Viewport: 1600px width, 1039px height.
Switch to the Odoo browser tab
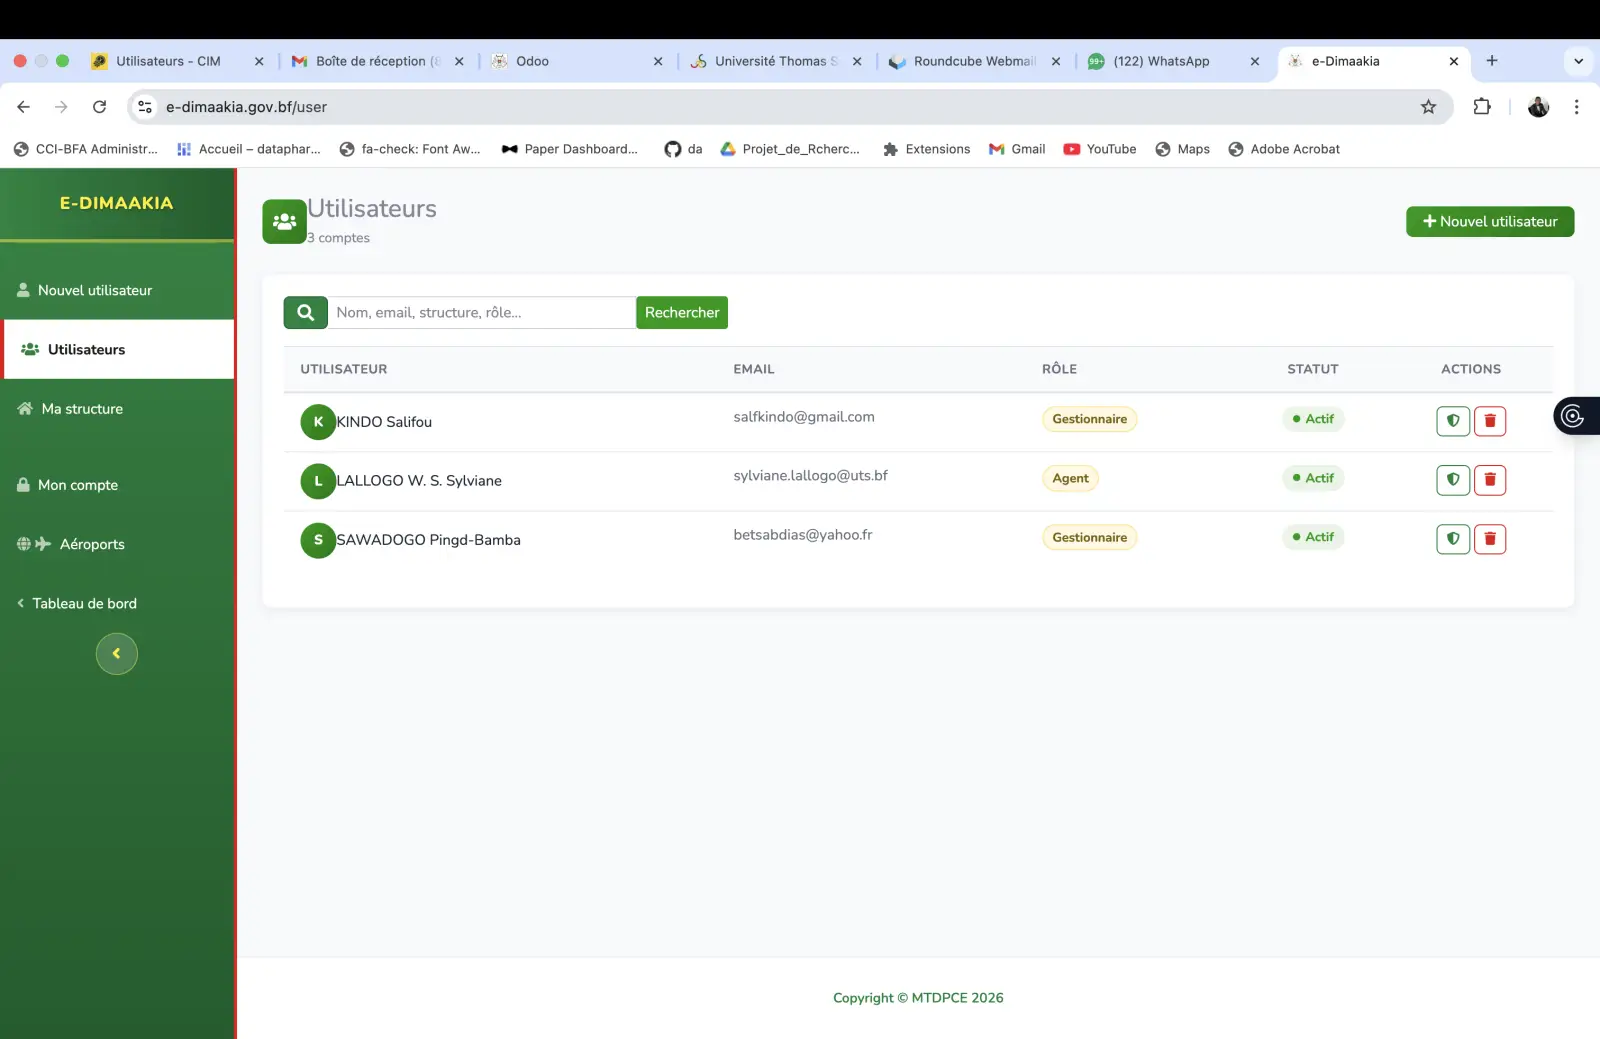577,61
